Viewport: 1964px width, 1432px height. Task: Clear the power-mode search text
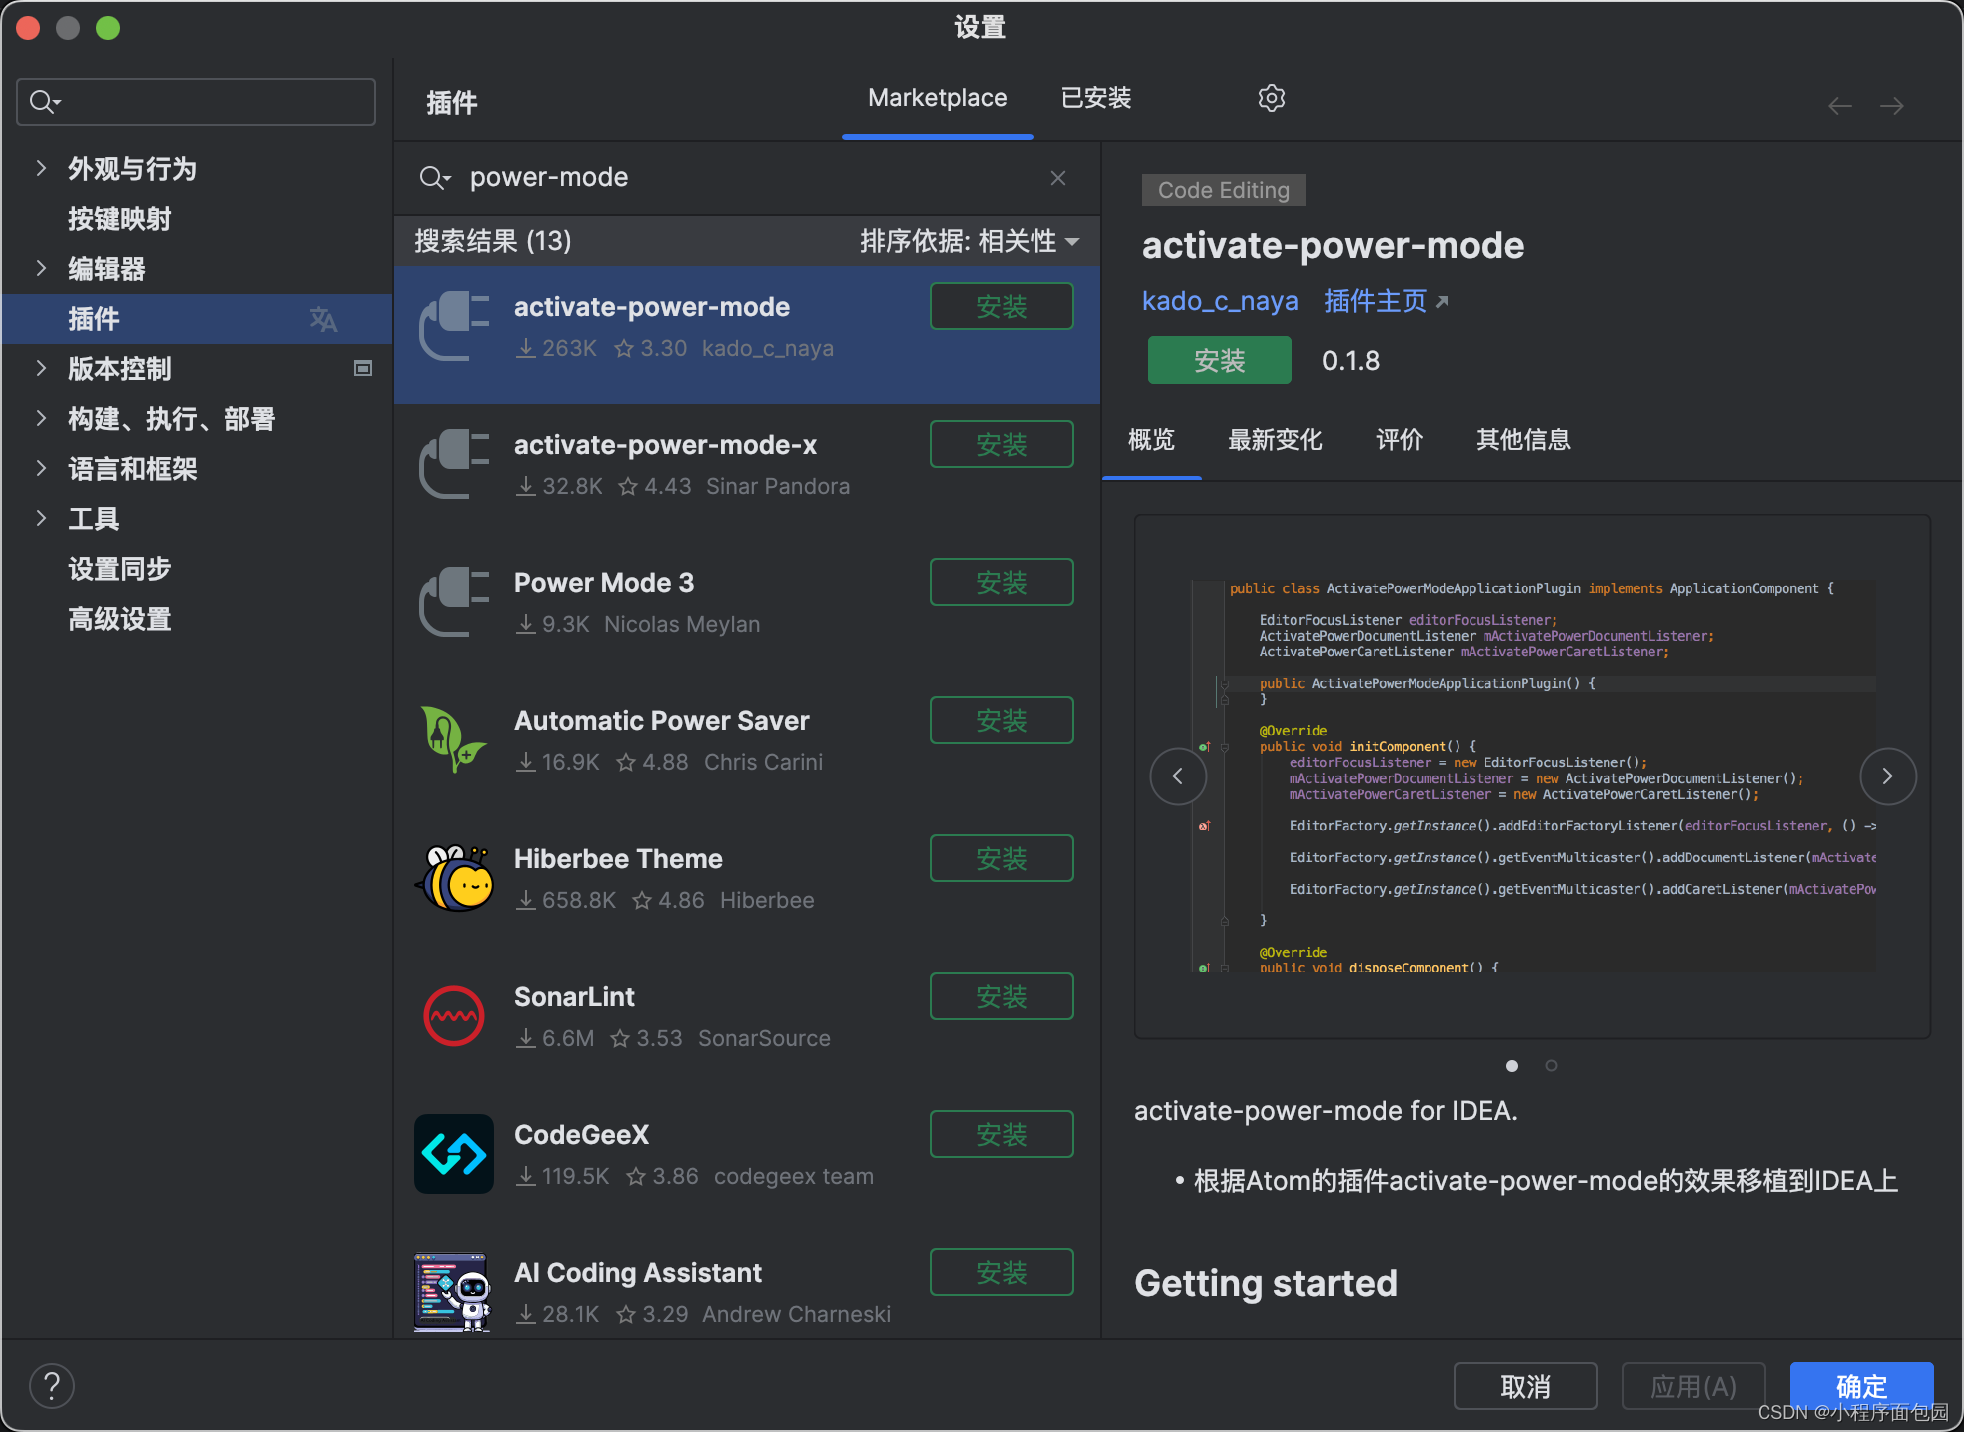click(1057, 178)
